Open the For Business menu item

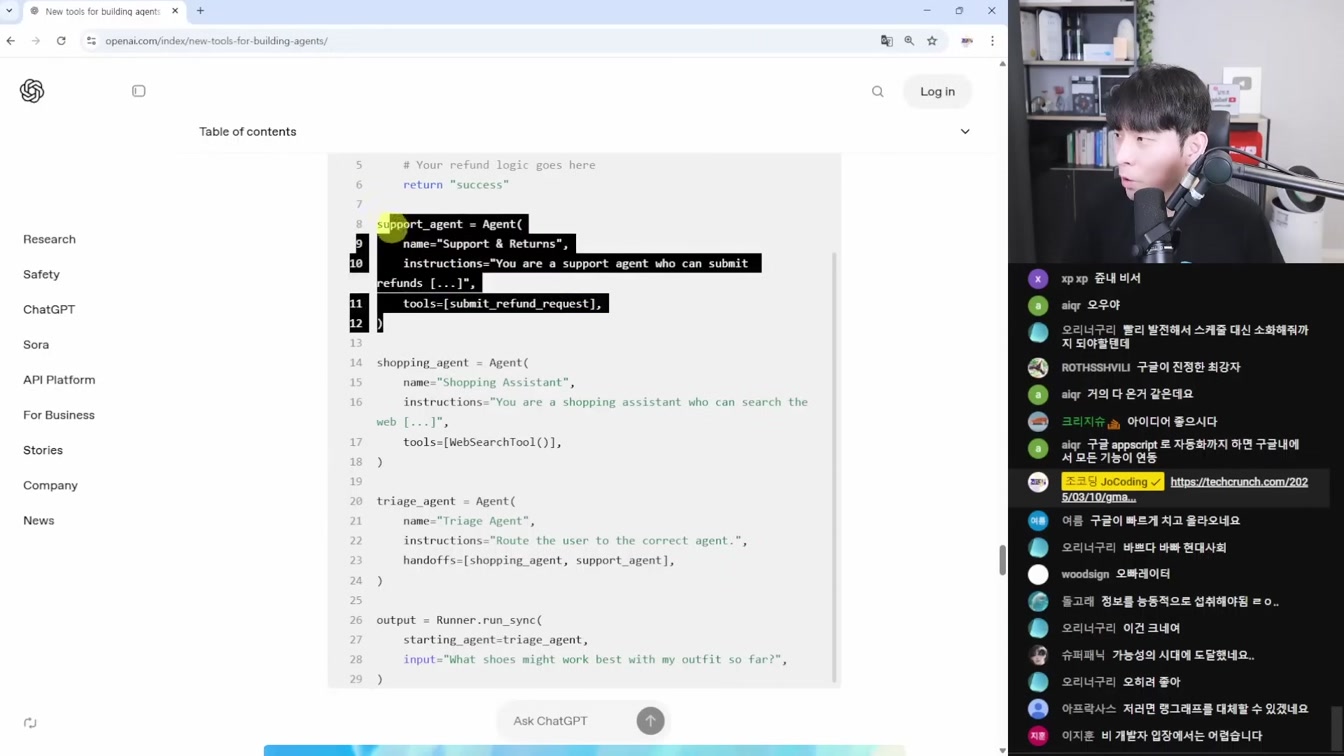[59, 415]
